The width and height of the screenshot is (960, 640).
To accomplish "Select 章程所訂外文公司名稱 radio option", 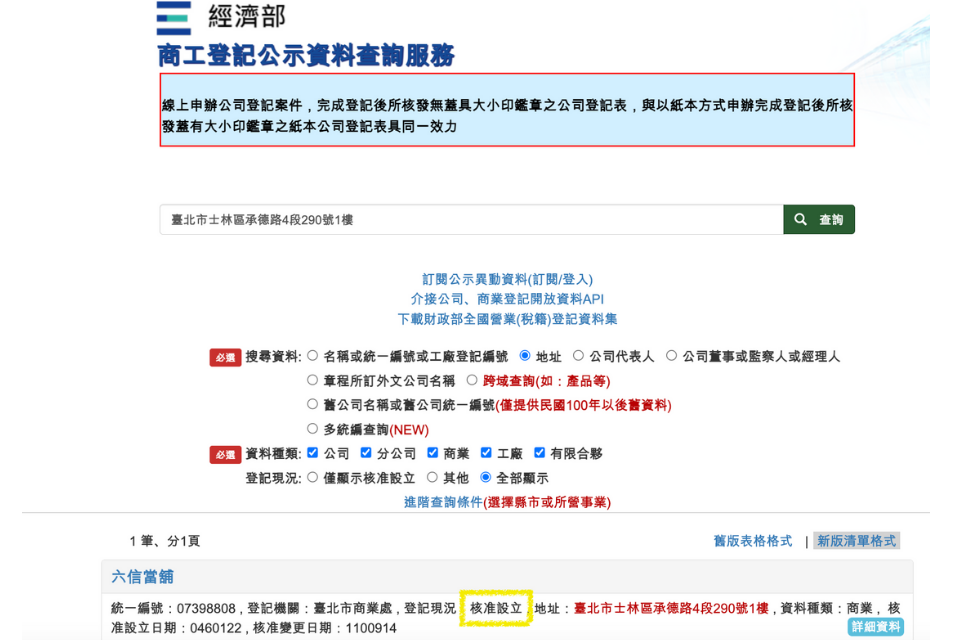I will [313, 381].
